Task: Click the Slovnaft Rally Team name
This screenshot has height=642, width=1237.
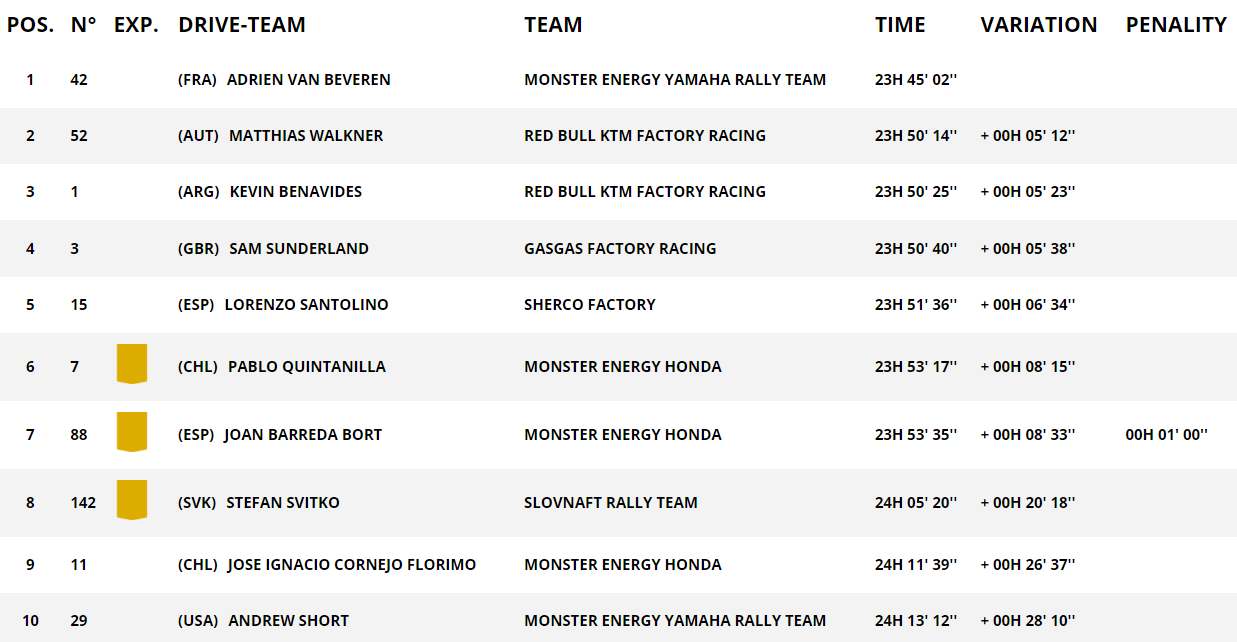Action: coord(610,503)
